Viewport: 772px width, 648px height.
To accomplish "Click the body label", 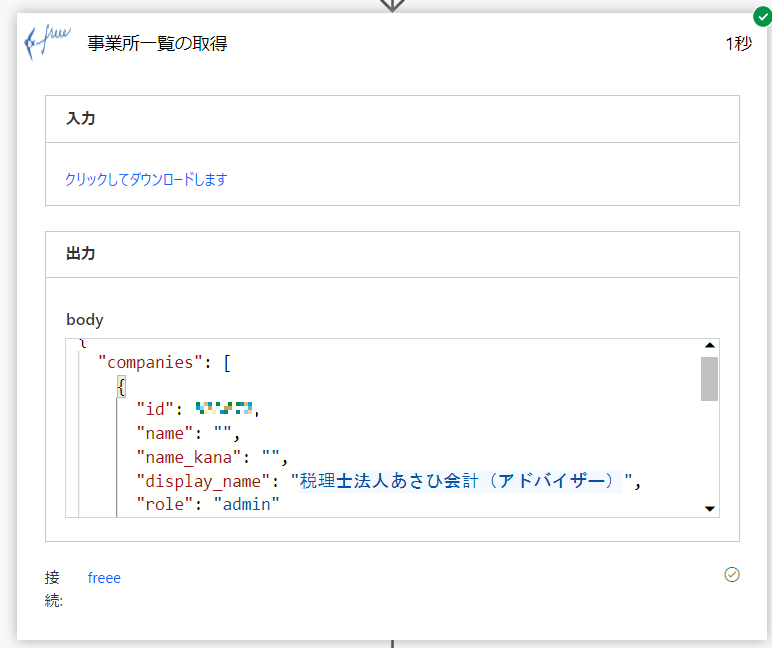I will (85, 320).
